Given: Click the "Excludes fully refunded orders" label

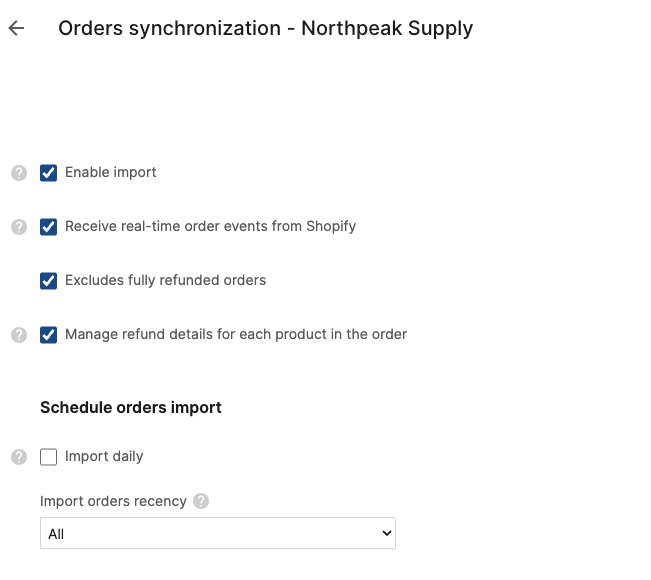Looking at the screenshot, I should click(x=165, y=281).
